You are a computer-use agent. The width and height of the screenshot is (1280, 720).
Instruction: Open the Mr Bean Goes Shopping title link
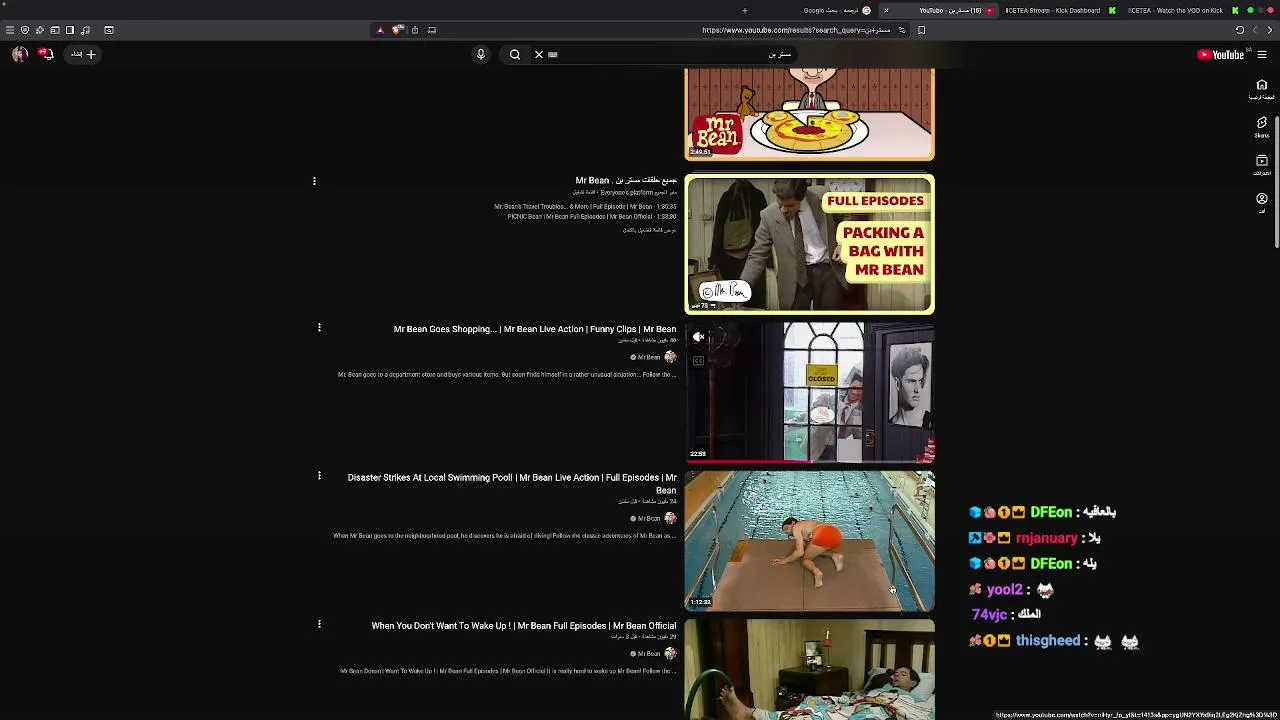click(535, 329)
